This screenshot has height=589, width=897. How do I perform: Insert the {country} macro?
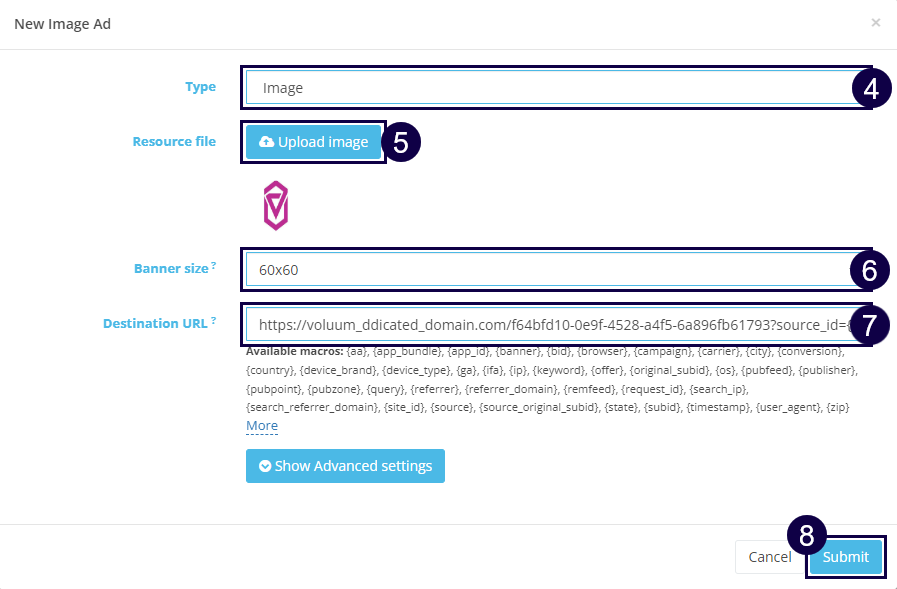tap(269, 370)
